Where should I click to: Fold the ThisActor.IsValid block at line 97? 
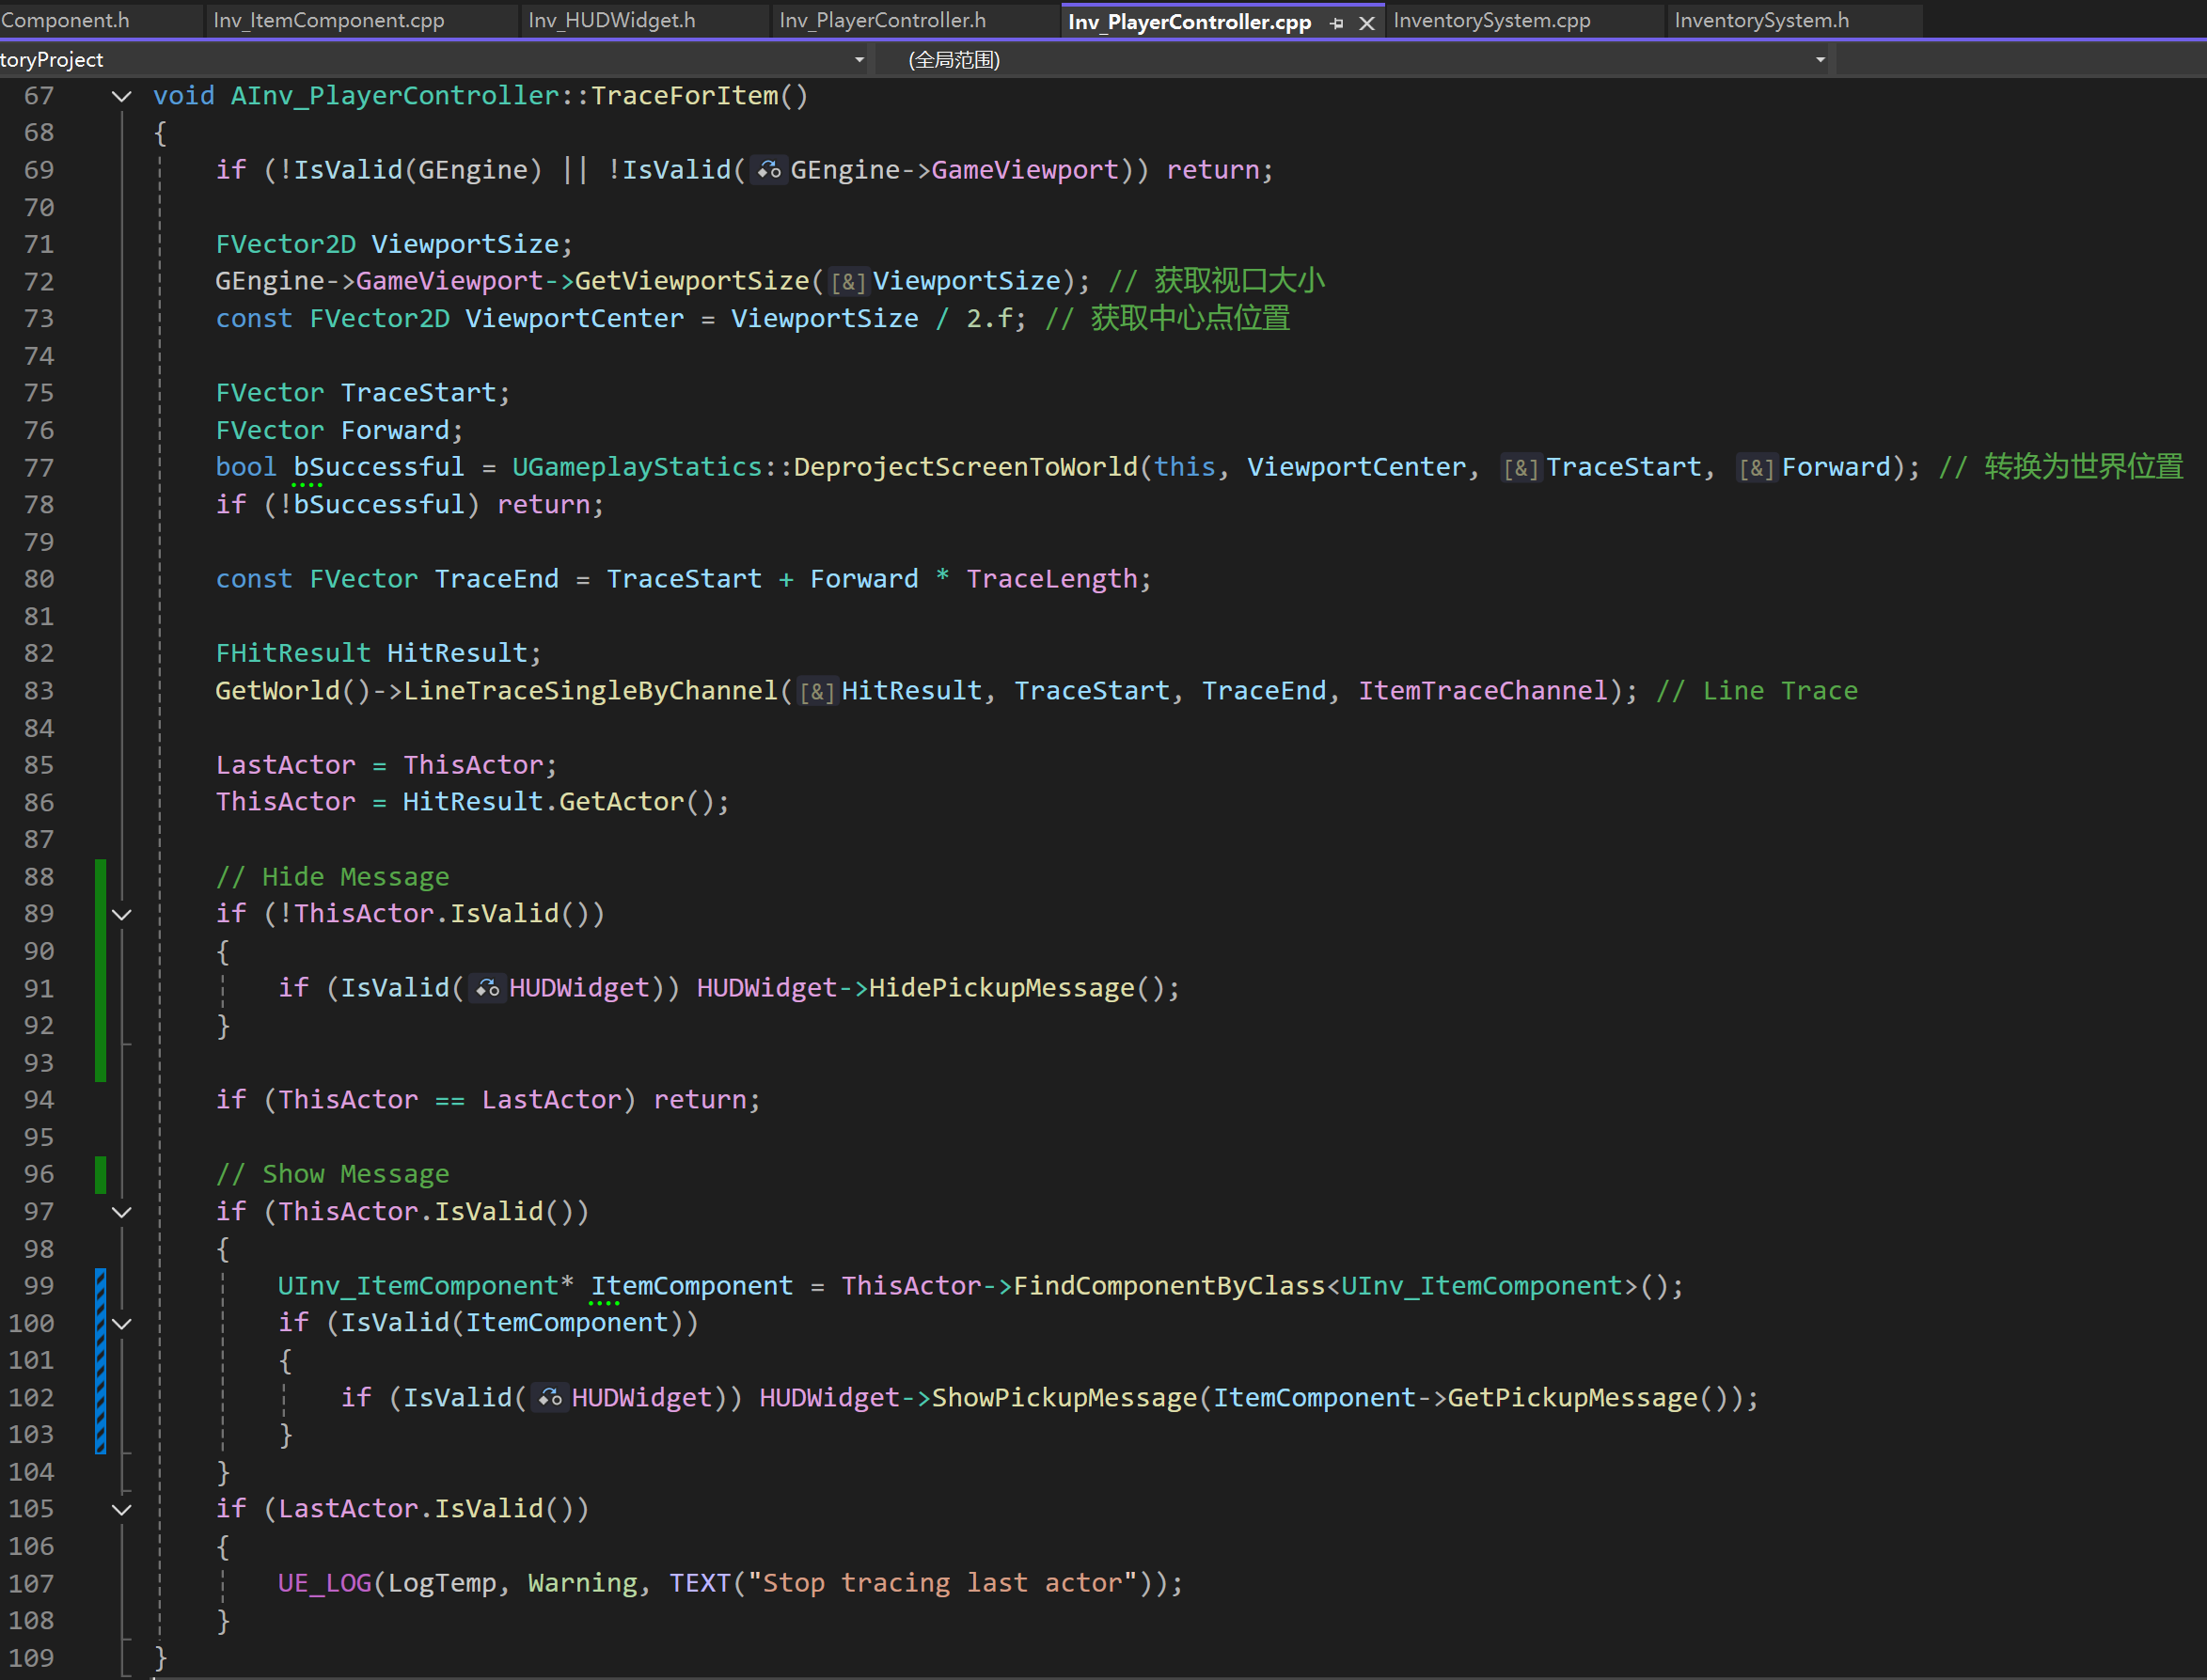(x=122, y=1212)
